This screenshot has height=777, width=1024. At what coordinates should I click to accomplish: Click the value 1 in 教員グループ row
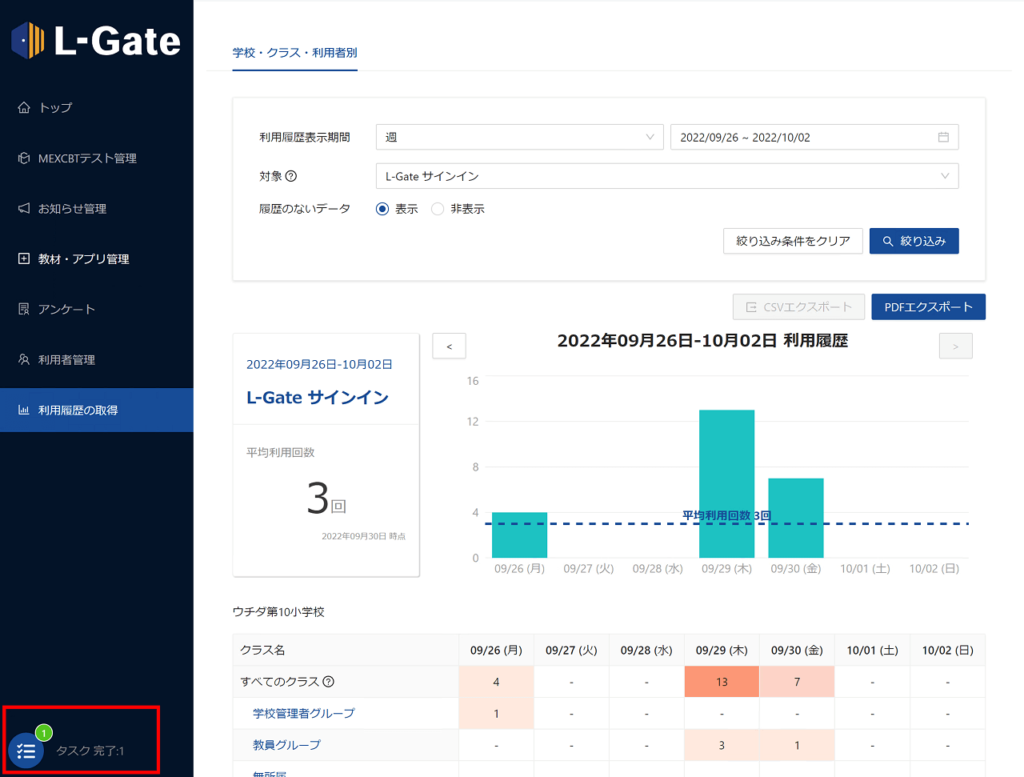[x=797, y=745]
